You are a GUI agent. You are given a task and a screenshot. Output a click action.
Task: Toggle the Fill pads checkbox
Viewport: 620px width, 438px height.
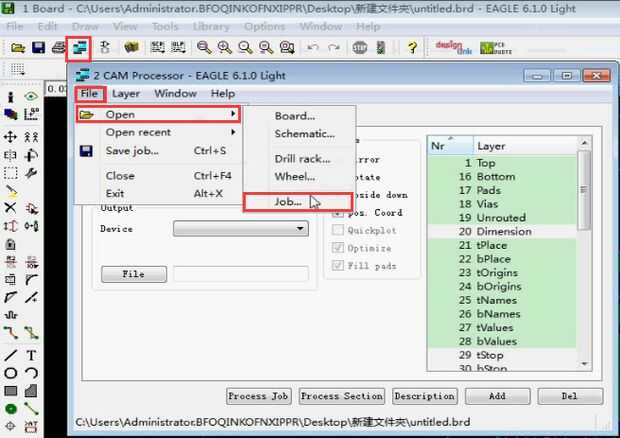(x=338, y=265)
